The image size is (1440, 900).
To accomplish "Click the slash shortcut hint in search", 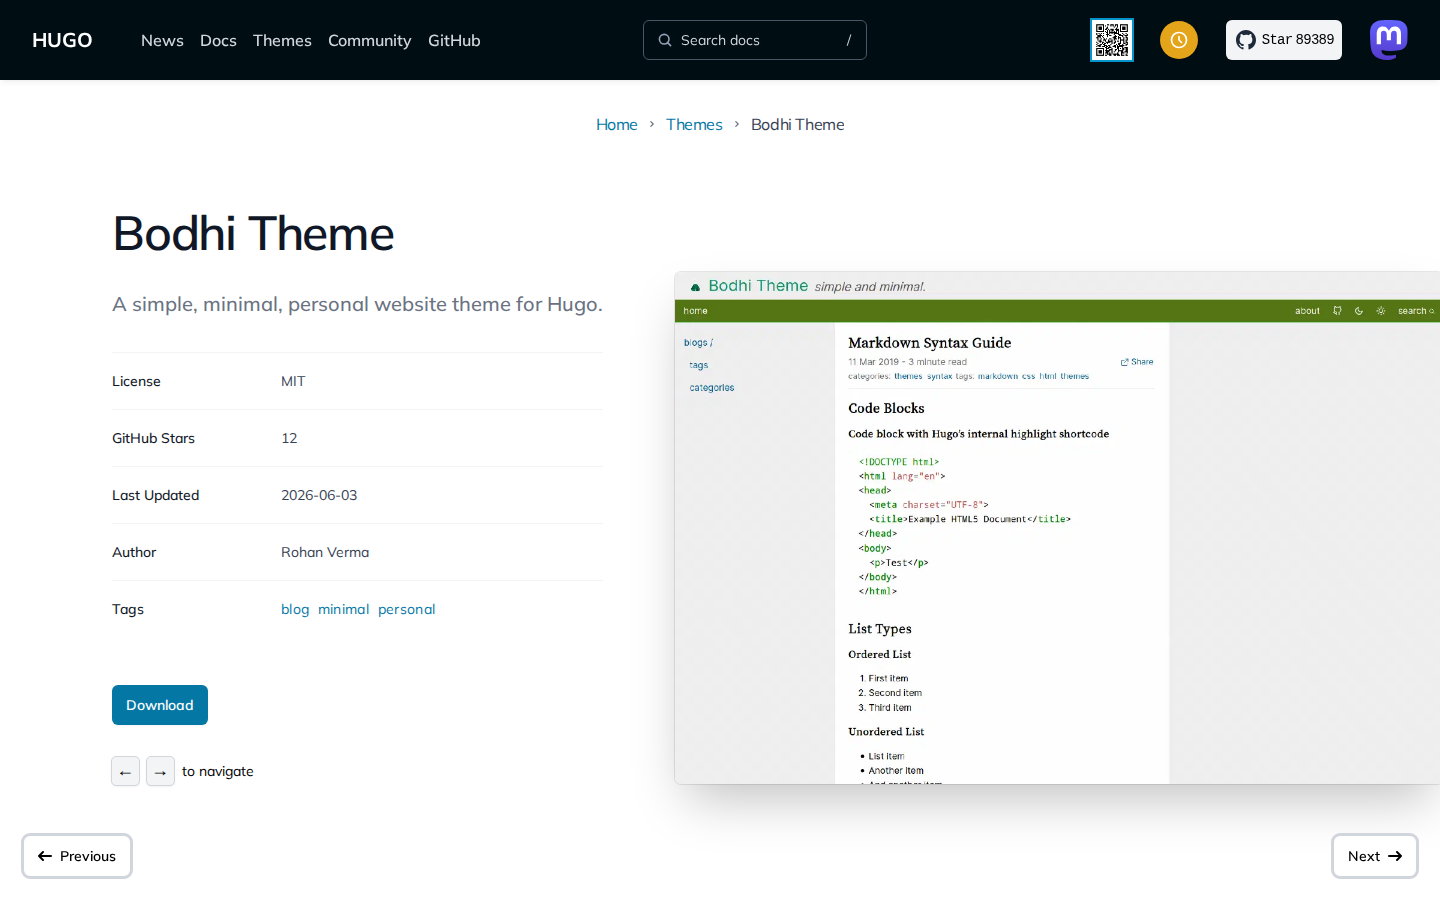I will [x=849, y=40].
